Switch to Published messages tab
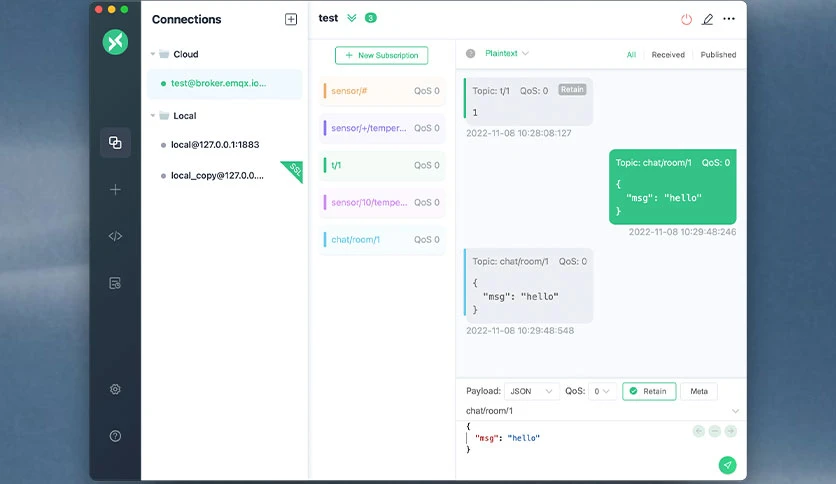Image resolution: width=836 pixels, height=484 pixels. pos(718,54)
